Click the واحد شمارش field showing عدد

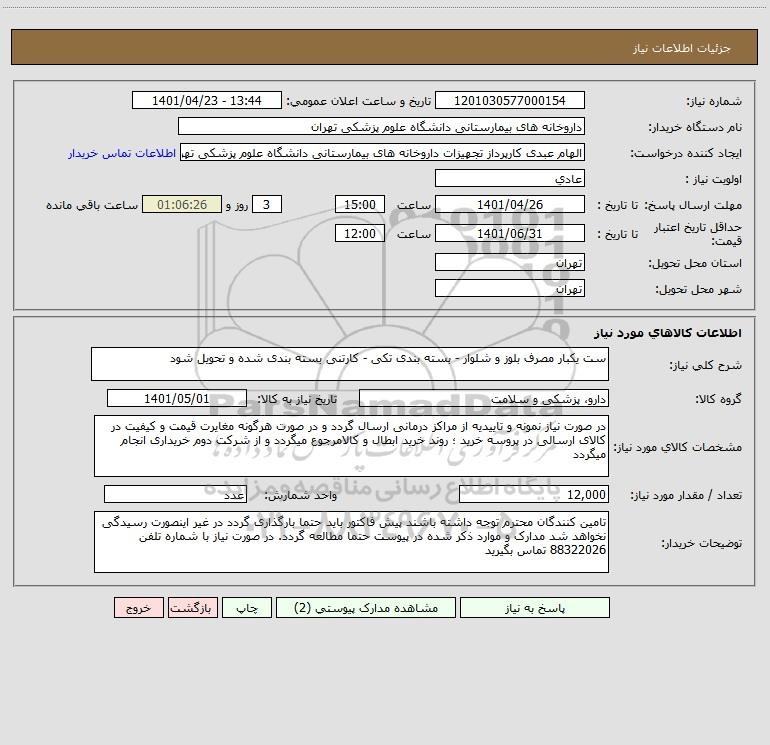(175, 494)
